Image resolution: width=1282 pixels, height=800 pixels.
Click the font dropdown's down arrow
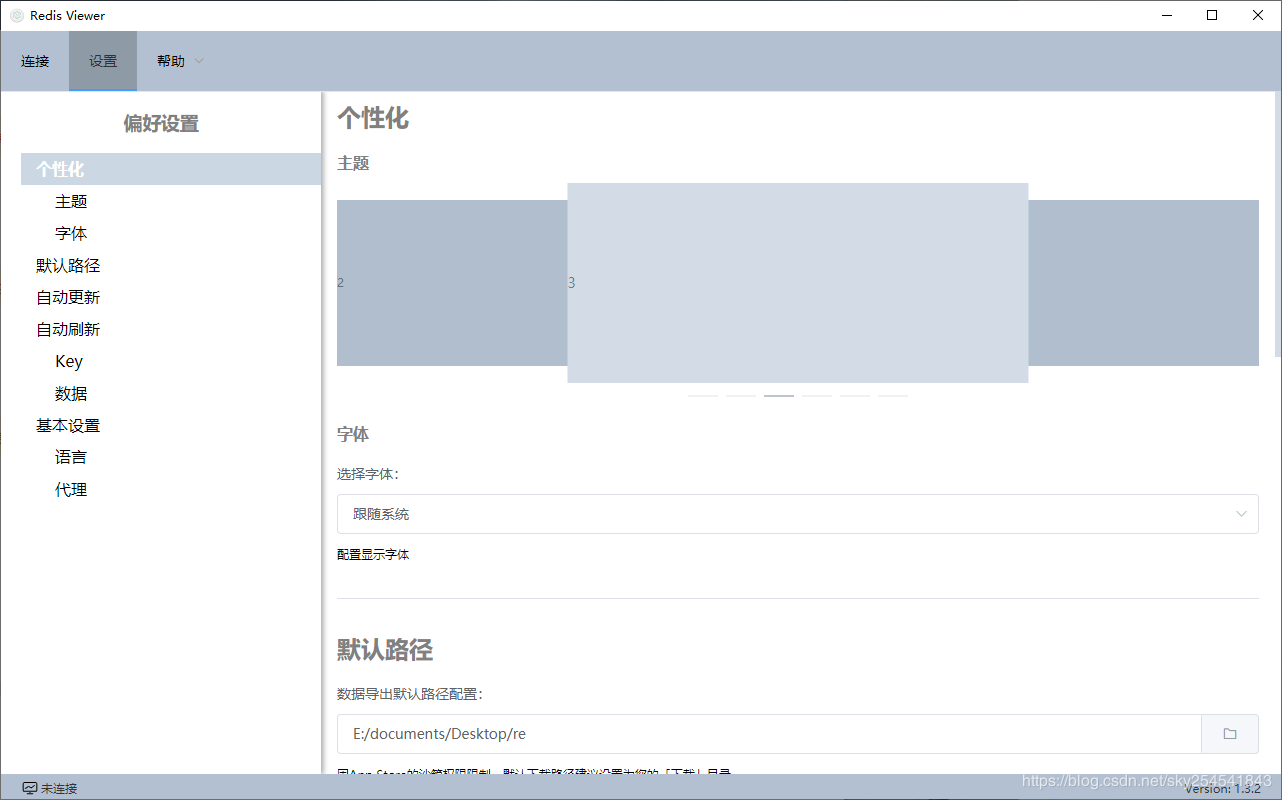[x=1241, y=514]
